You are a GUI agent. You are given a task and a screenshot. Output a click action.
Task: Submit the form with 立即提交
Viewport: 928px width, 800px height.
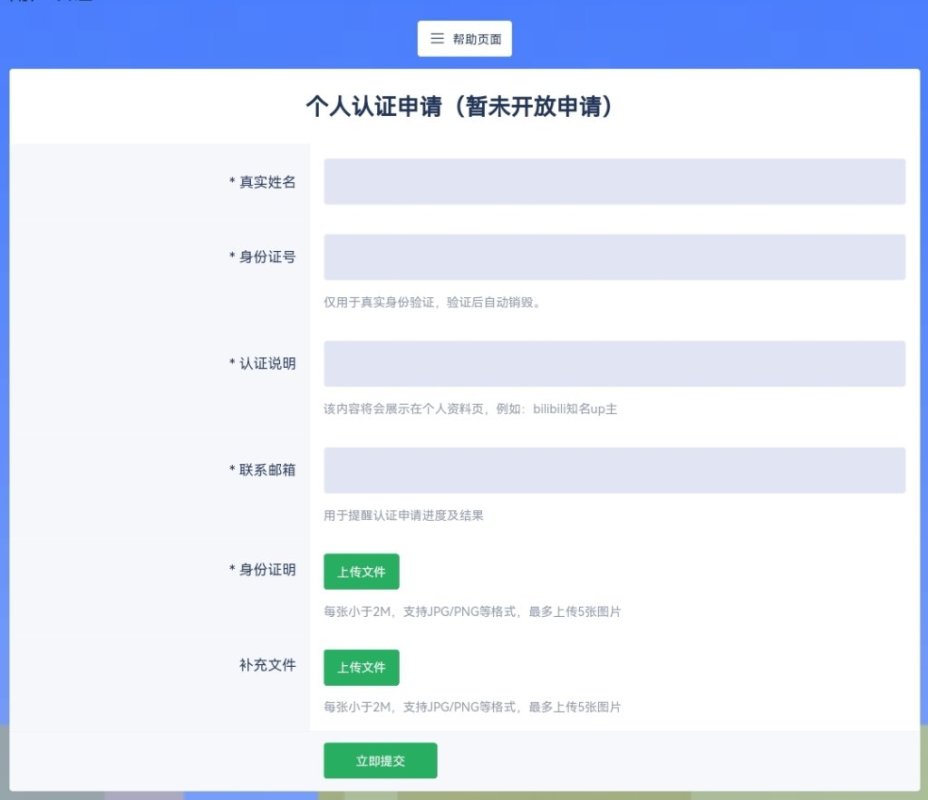pyautogui.click(x=380, y=761)
